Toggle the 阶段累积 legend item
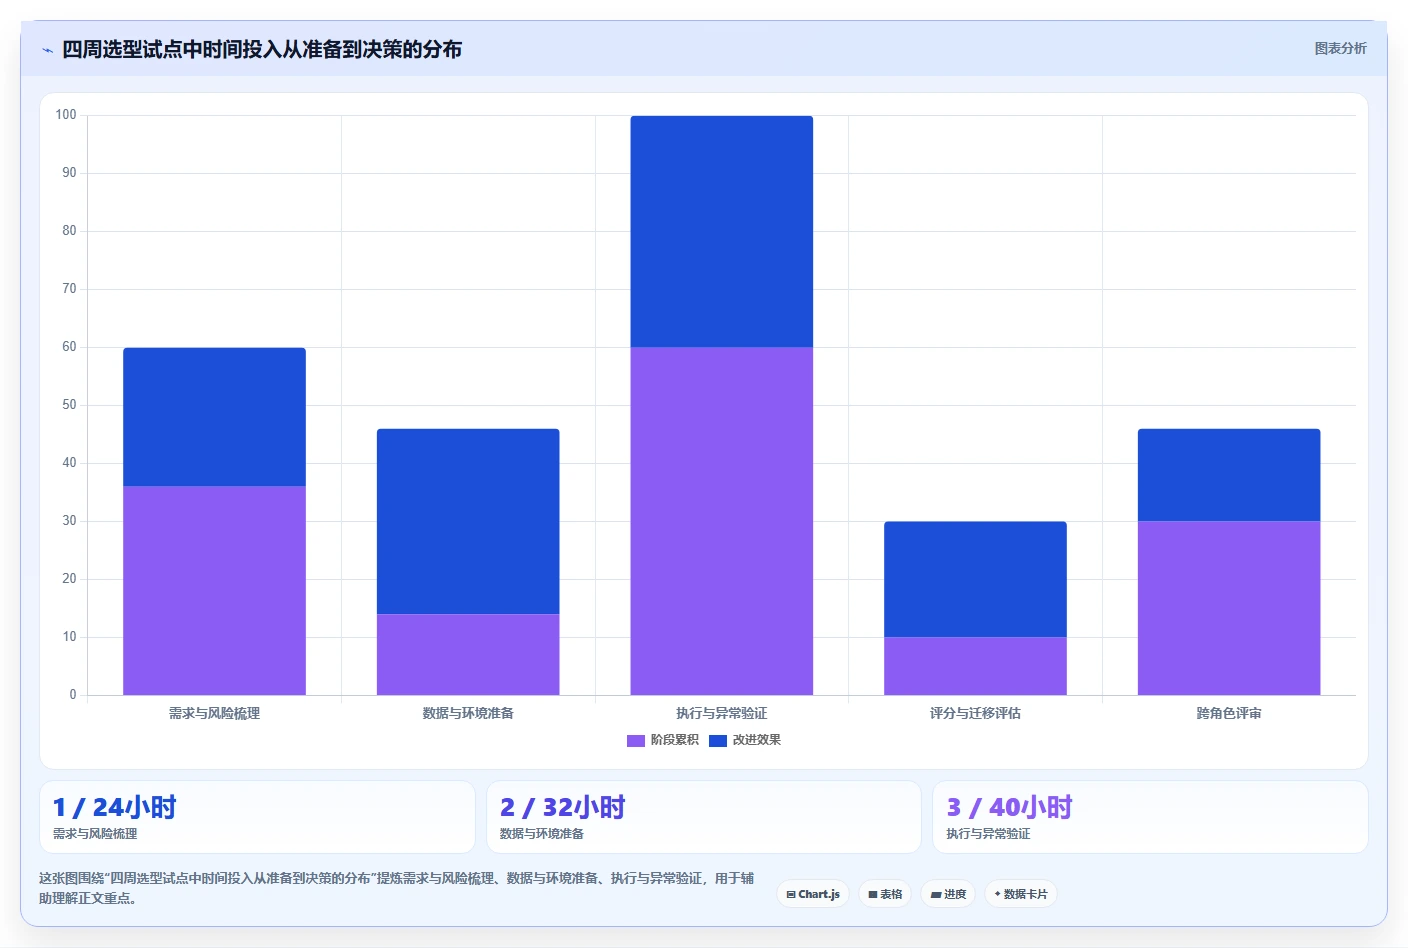This screenshot has height=948, width=1408. [x=663, y=740]
